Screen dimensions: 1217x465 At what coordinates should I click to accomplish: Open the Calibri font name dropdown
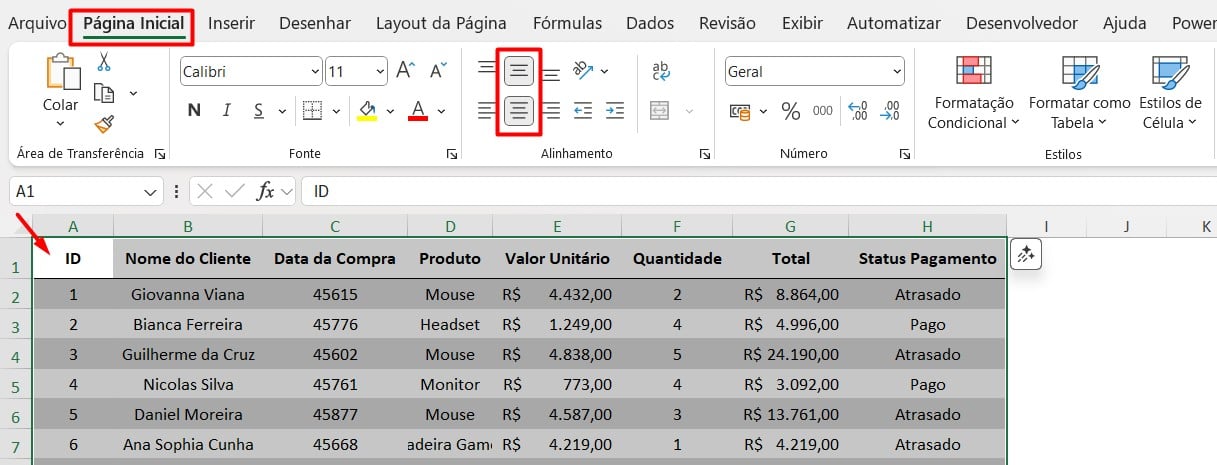point(315,72)
